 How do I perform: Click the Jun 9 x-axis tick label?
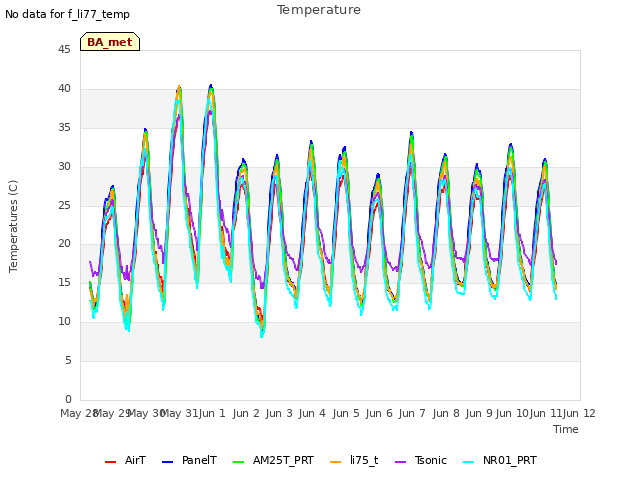coord(479,413)
